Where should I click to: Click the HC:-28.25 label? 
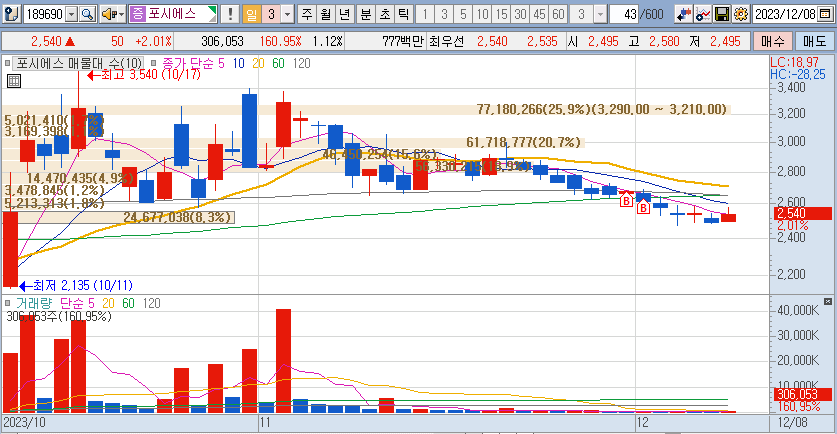[798, 75]
